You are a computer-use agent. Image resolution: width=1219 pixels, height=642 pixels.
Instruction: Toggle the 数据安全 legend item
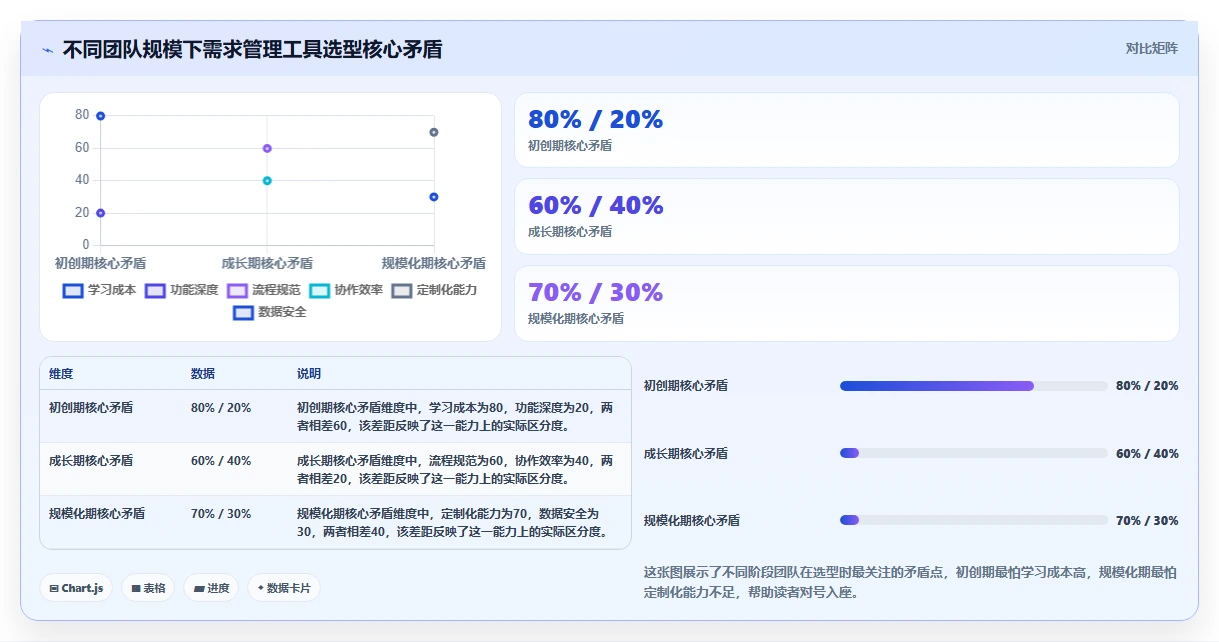270,312
